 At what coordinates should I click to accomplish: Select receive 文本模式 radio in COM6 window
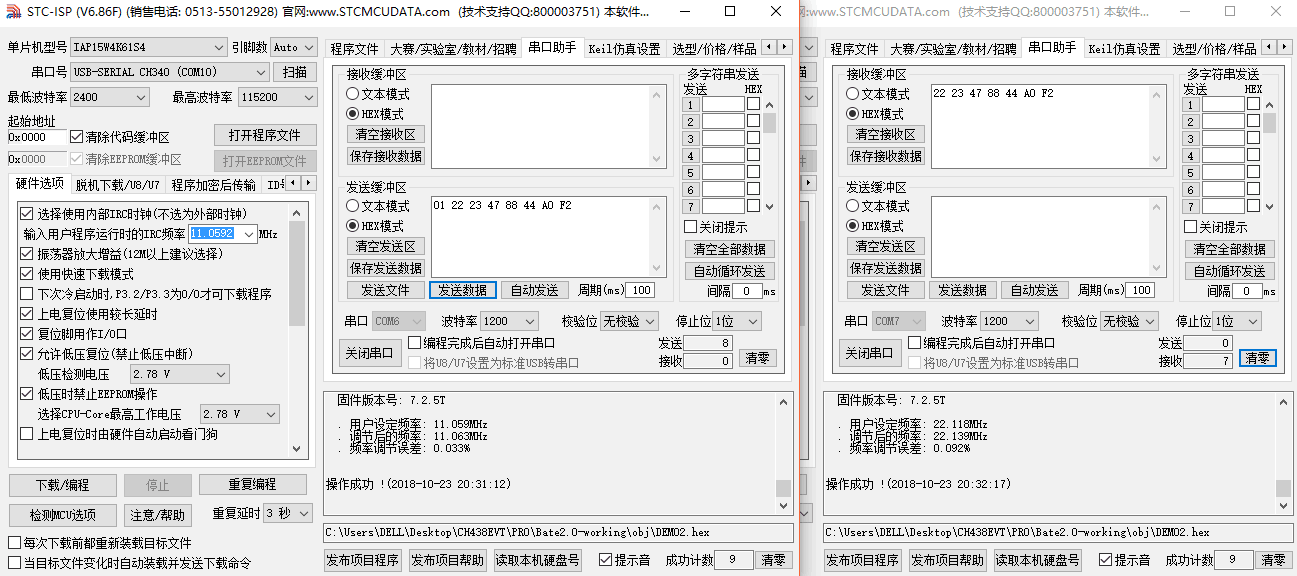tap(352, 93)
